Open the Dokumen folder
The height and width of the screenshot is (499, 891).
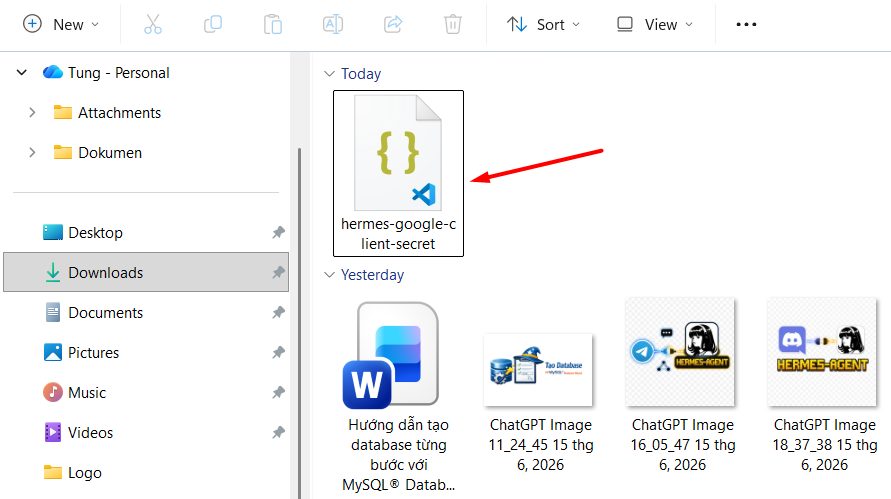(x=98, y=152)
